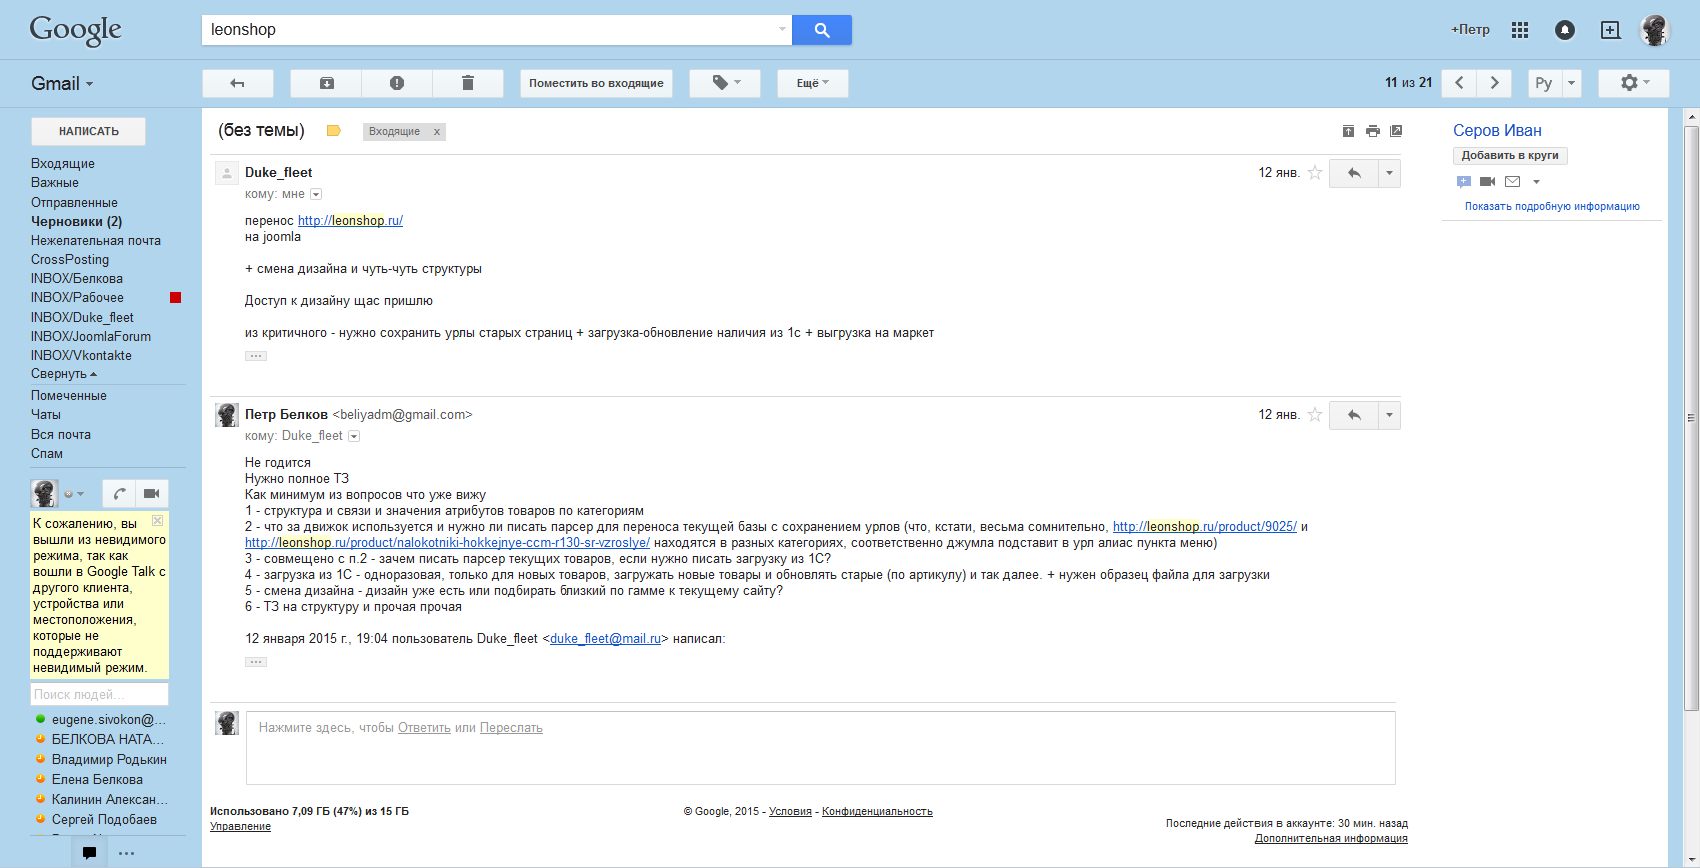1700x868 pixels.
Task: Open the Gmail product switcher dropdown
Action: coord(62,84)
